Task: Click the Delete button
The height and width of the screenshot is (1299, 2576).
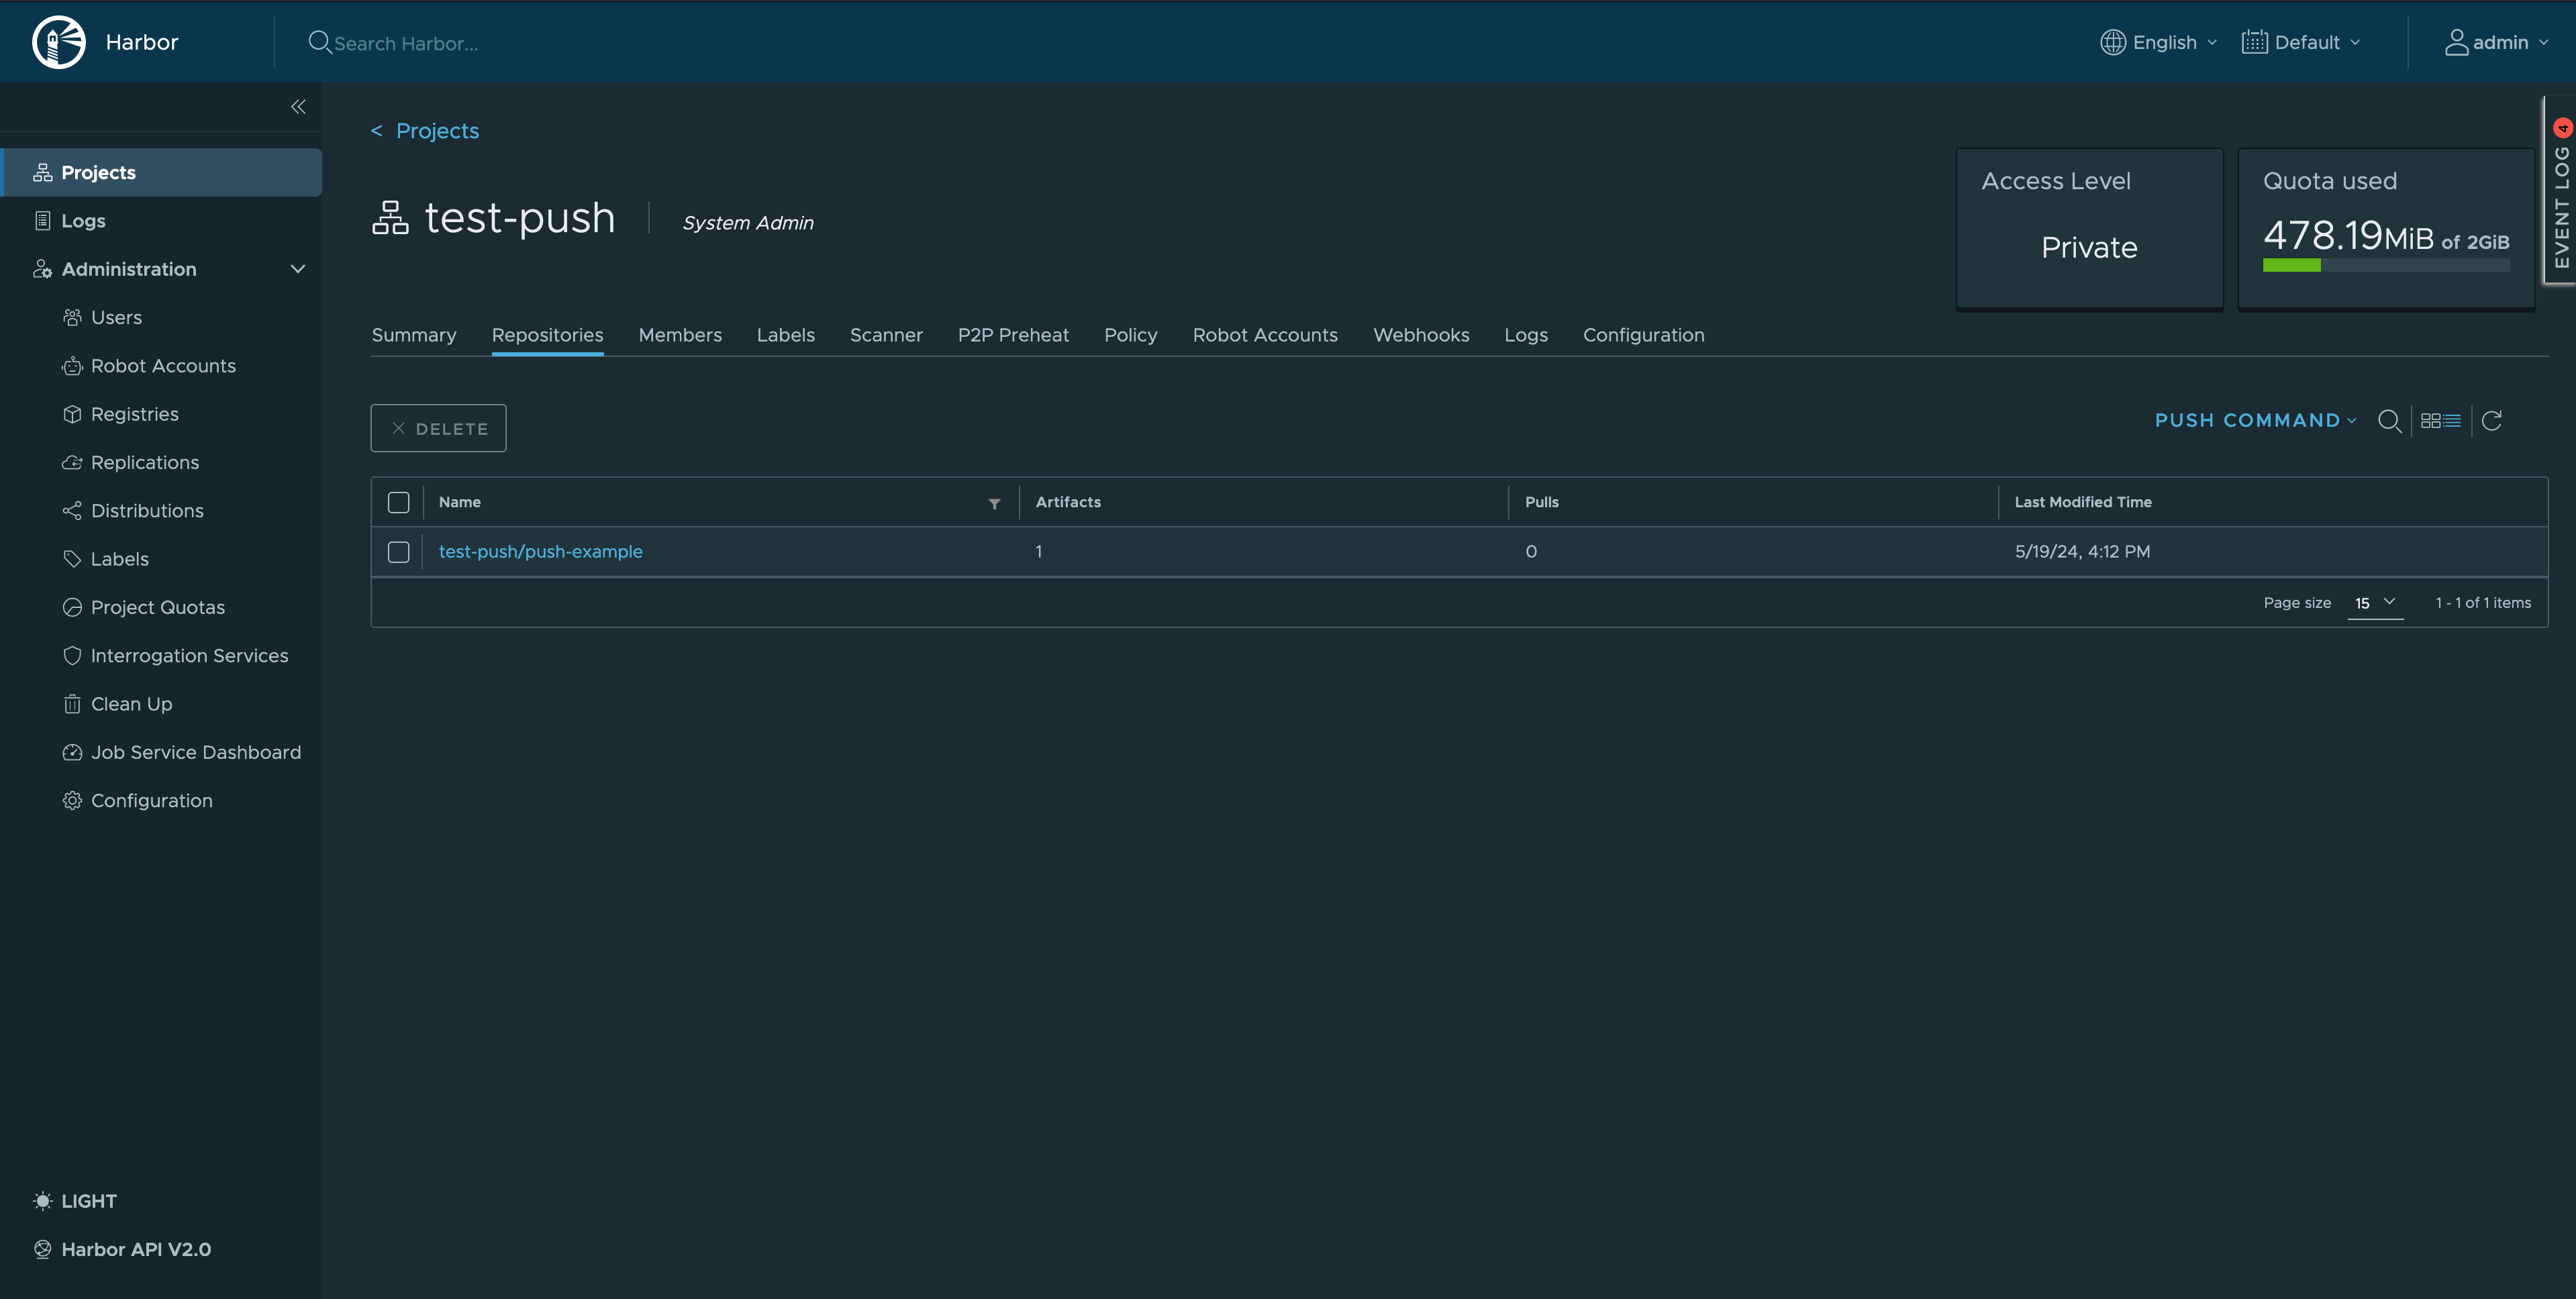Action: point(438,428)
